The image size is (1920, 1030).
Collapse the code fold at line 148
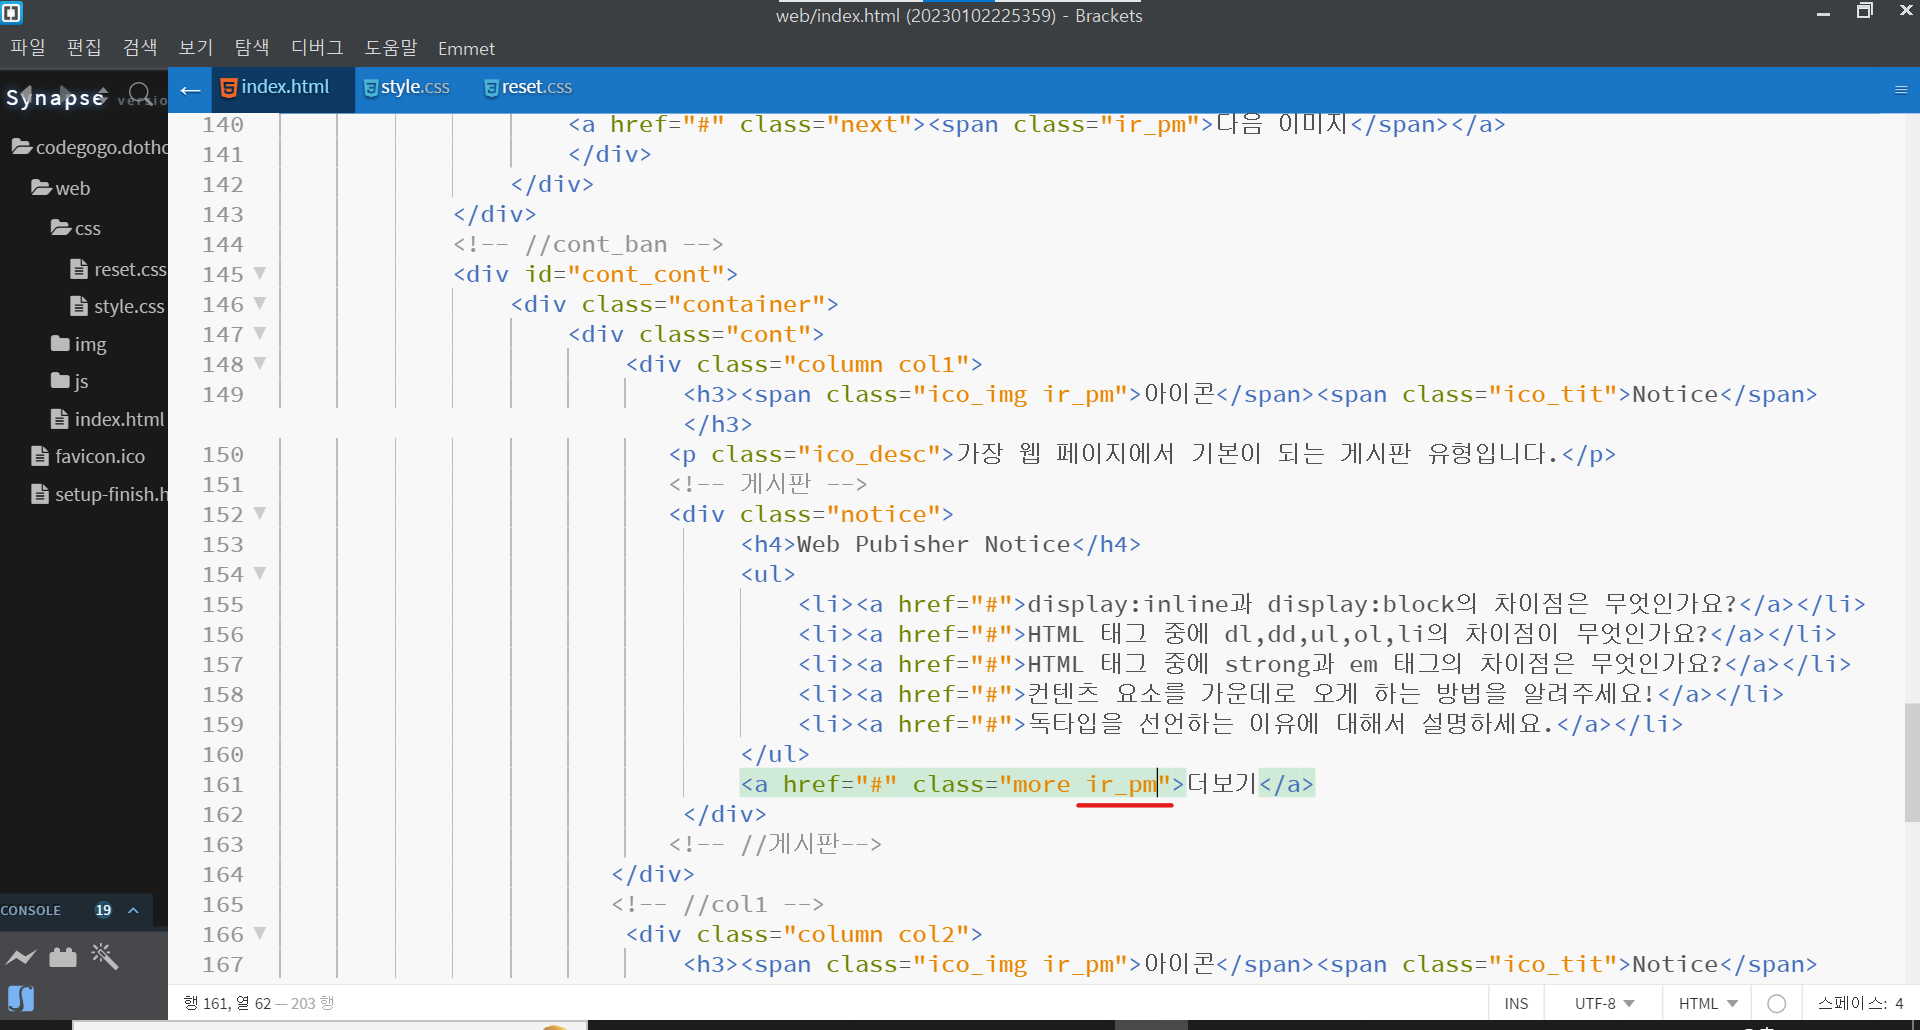260,363
